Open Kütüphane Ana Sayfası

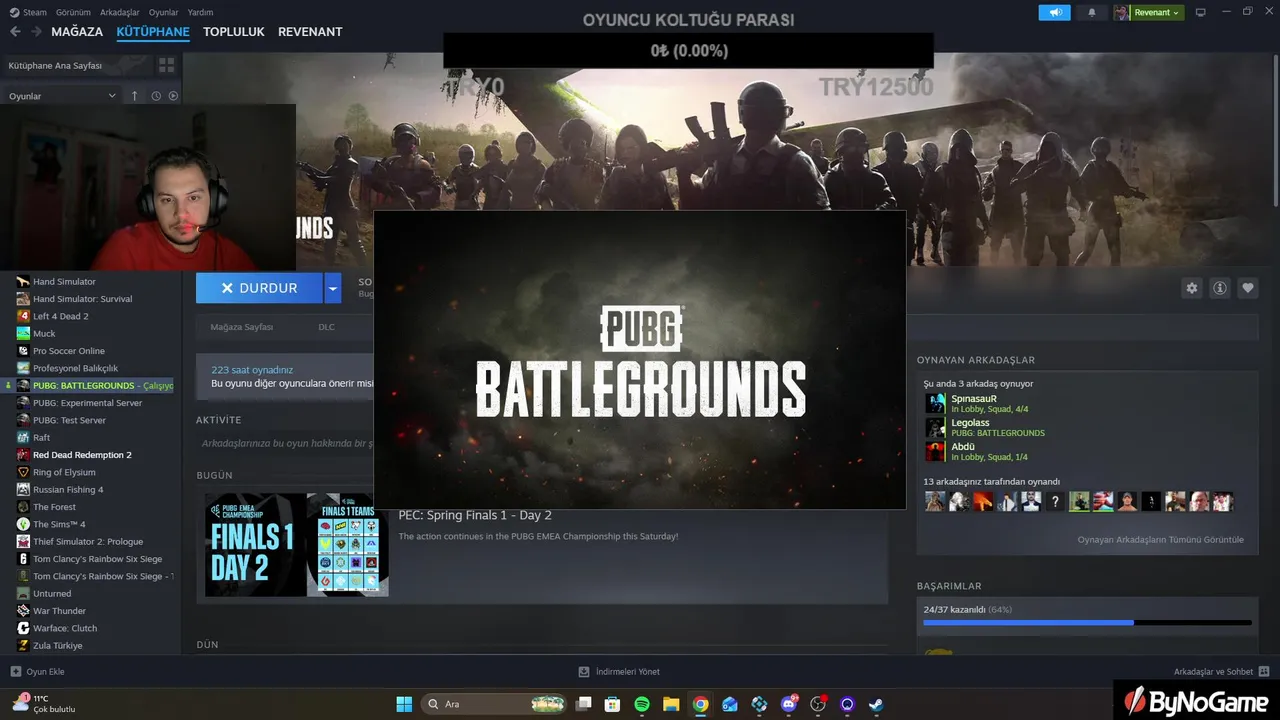[x=55, y=65]
